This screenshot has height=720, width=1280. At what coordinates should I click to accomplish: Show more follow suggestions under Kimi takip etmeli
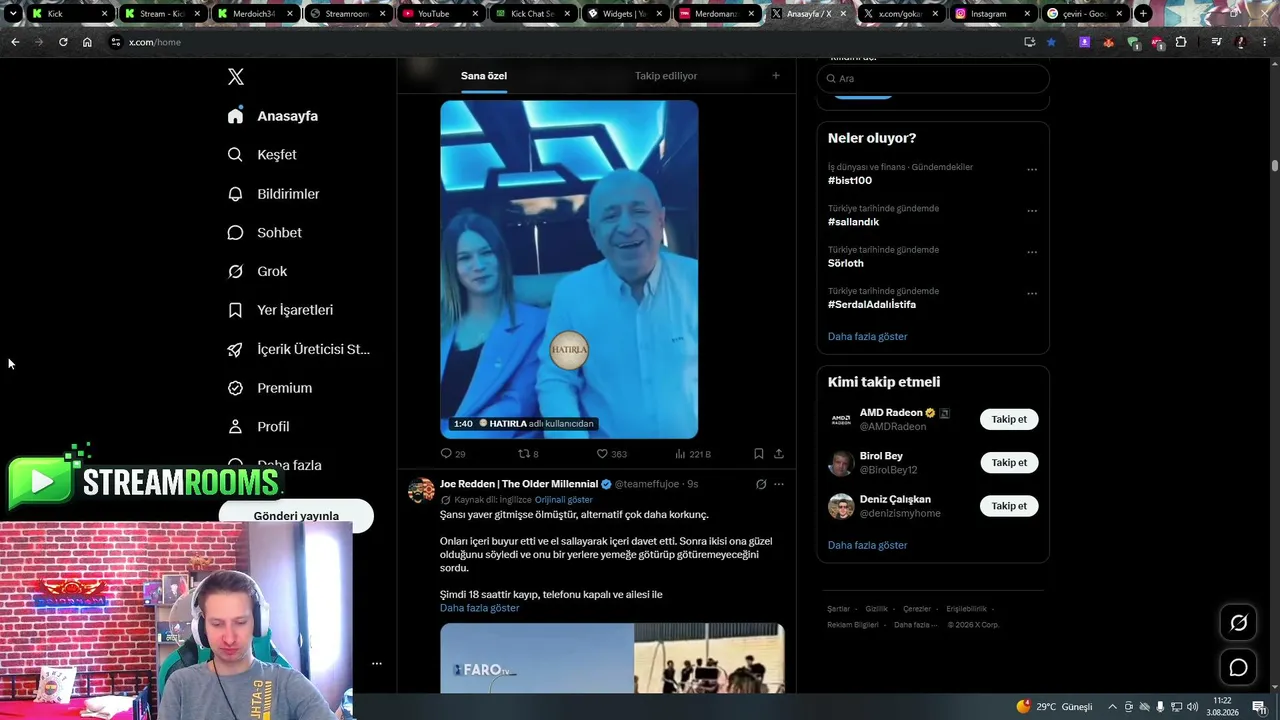coord(868,546)
